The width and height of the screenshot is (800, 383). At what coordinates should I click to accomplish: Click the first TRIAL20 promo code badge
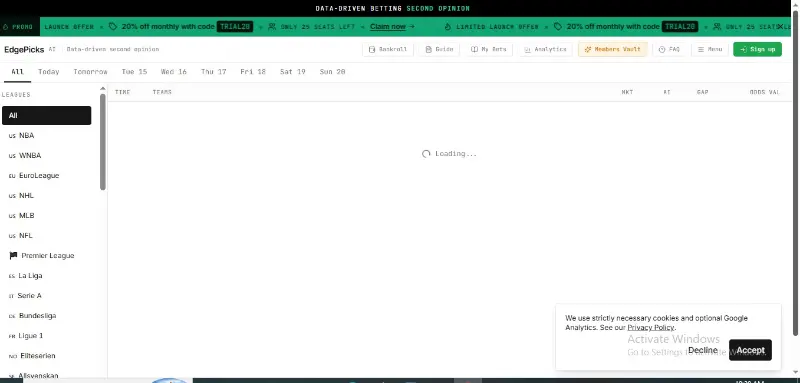point(235,27)
